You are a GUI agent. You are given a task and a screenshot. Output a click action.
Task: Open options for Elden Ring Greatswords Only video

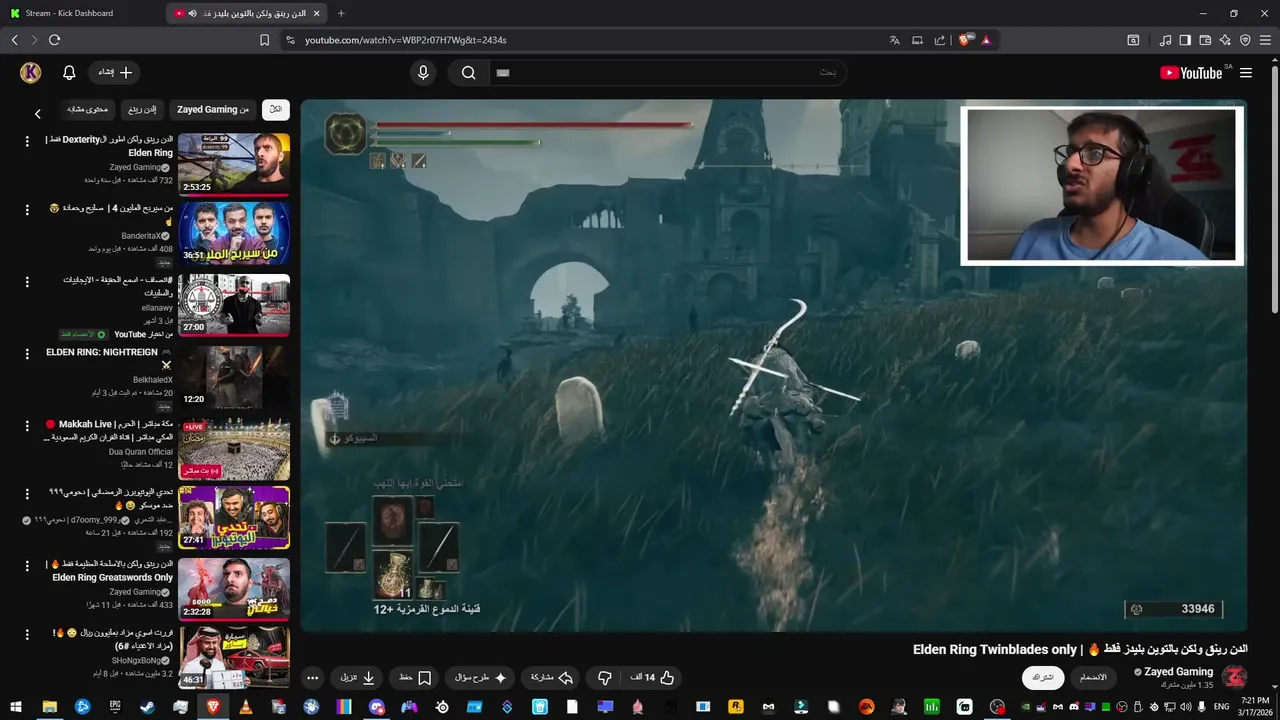pyautogui.click(x=27, y=565)
